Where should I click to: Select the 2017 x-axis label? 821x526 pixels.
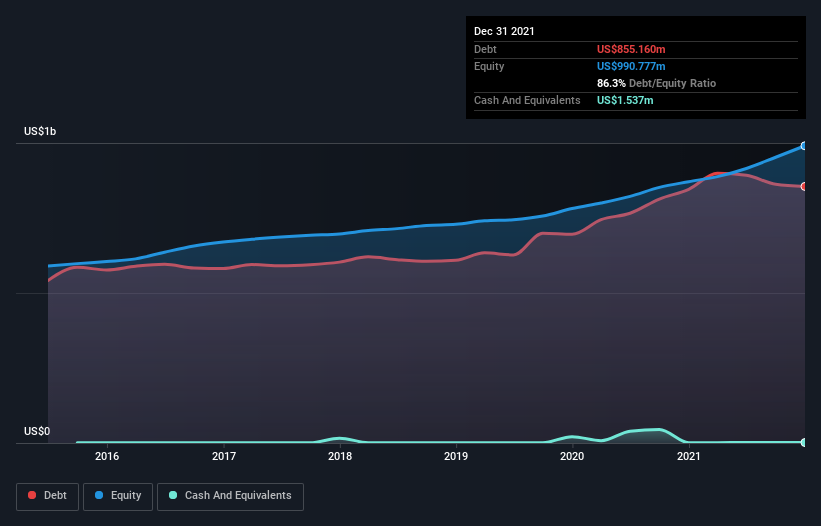coord(224,456)
